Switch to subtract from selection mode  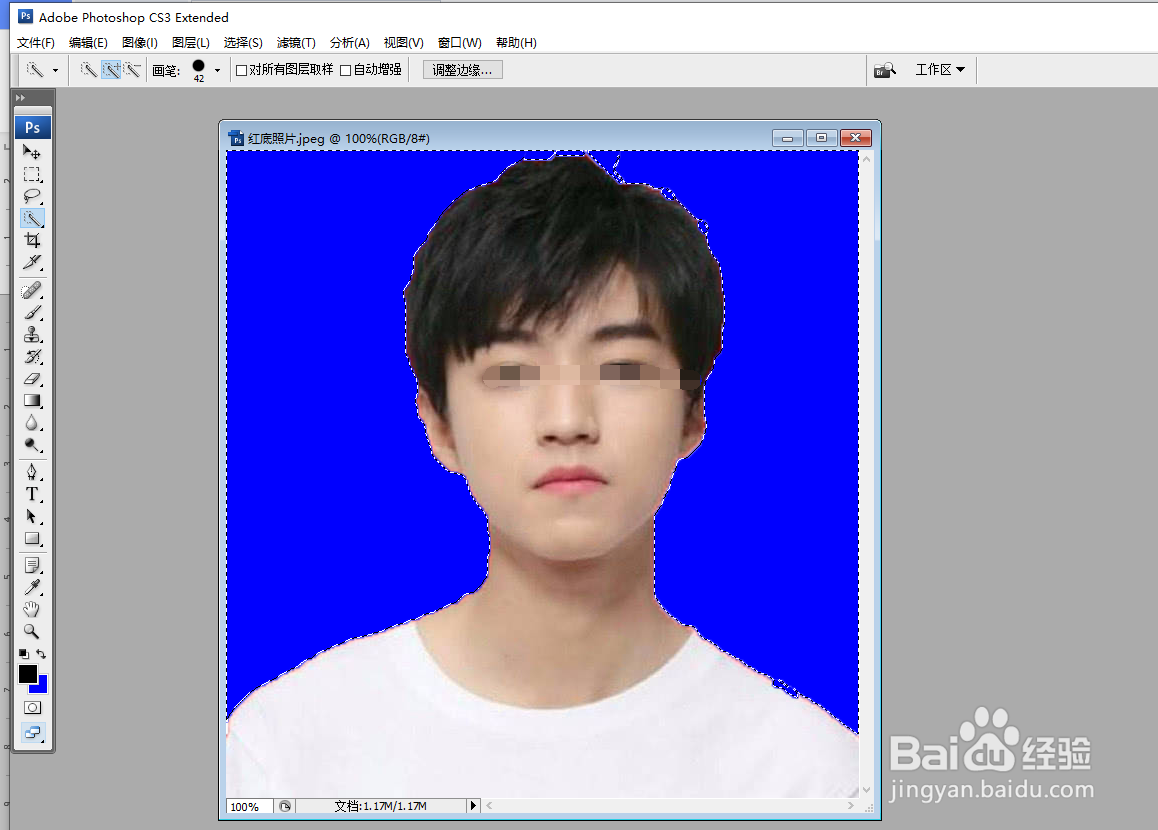click(x=134, y=70)
